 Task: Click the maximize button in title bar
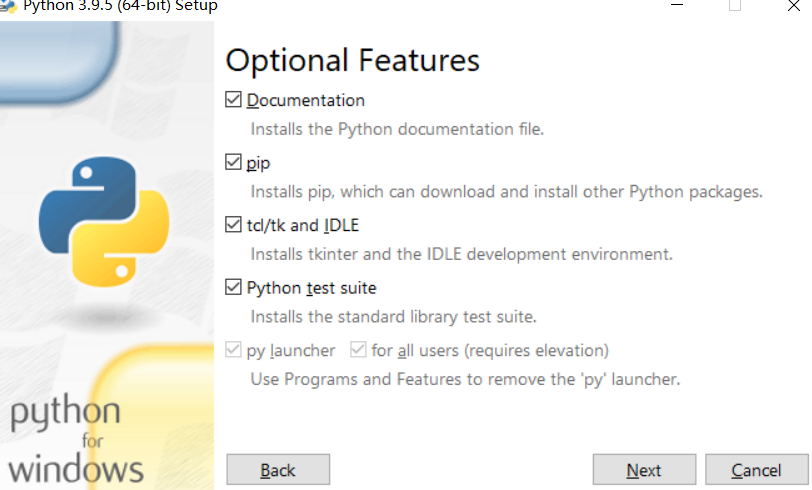tap(735, 5)
